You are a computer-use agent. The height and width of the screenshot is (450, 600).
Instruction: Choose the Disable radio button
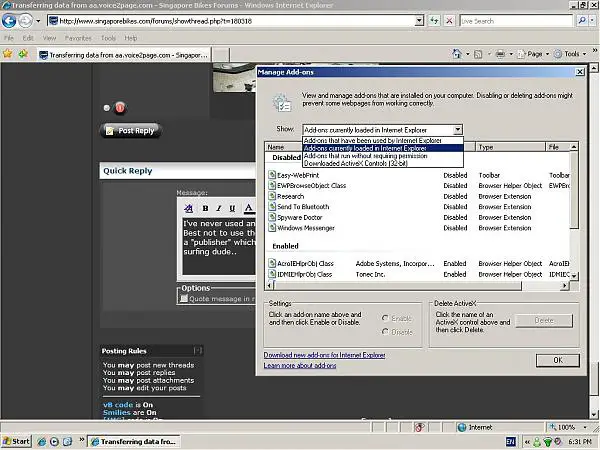pyautogui.click(x=385, y=332)
